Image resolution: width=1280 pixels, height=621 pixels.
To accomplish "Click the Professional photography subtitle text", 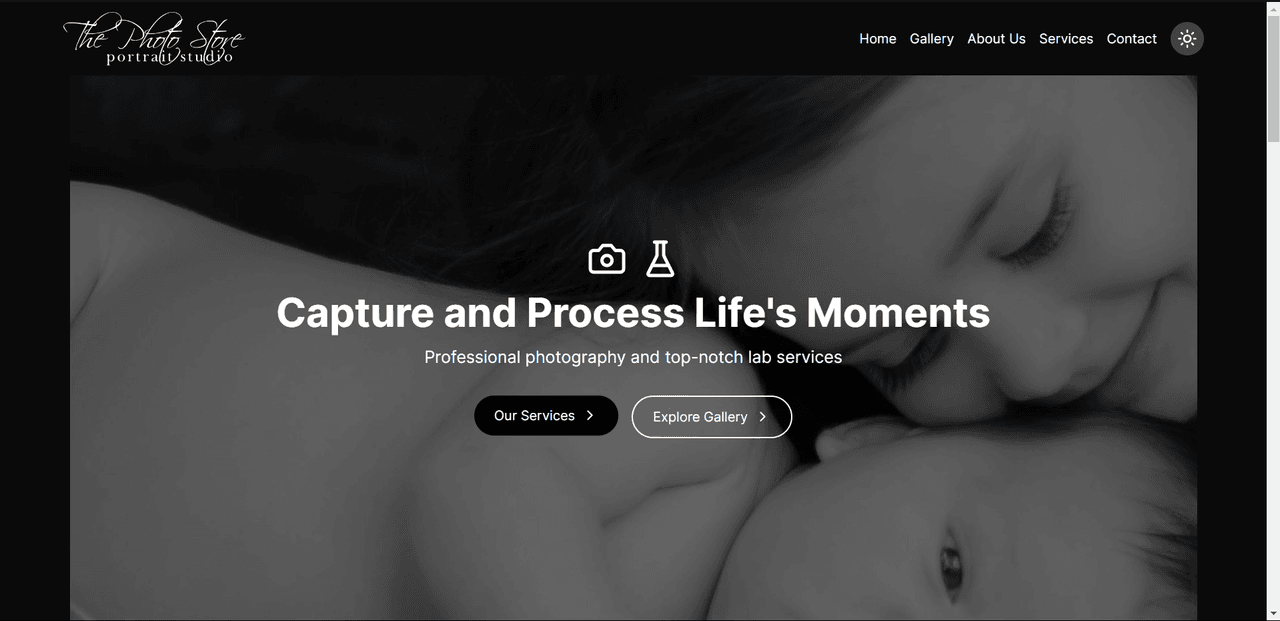I will 633,357.
